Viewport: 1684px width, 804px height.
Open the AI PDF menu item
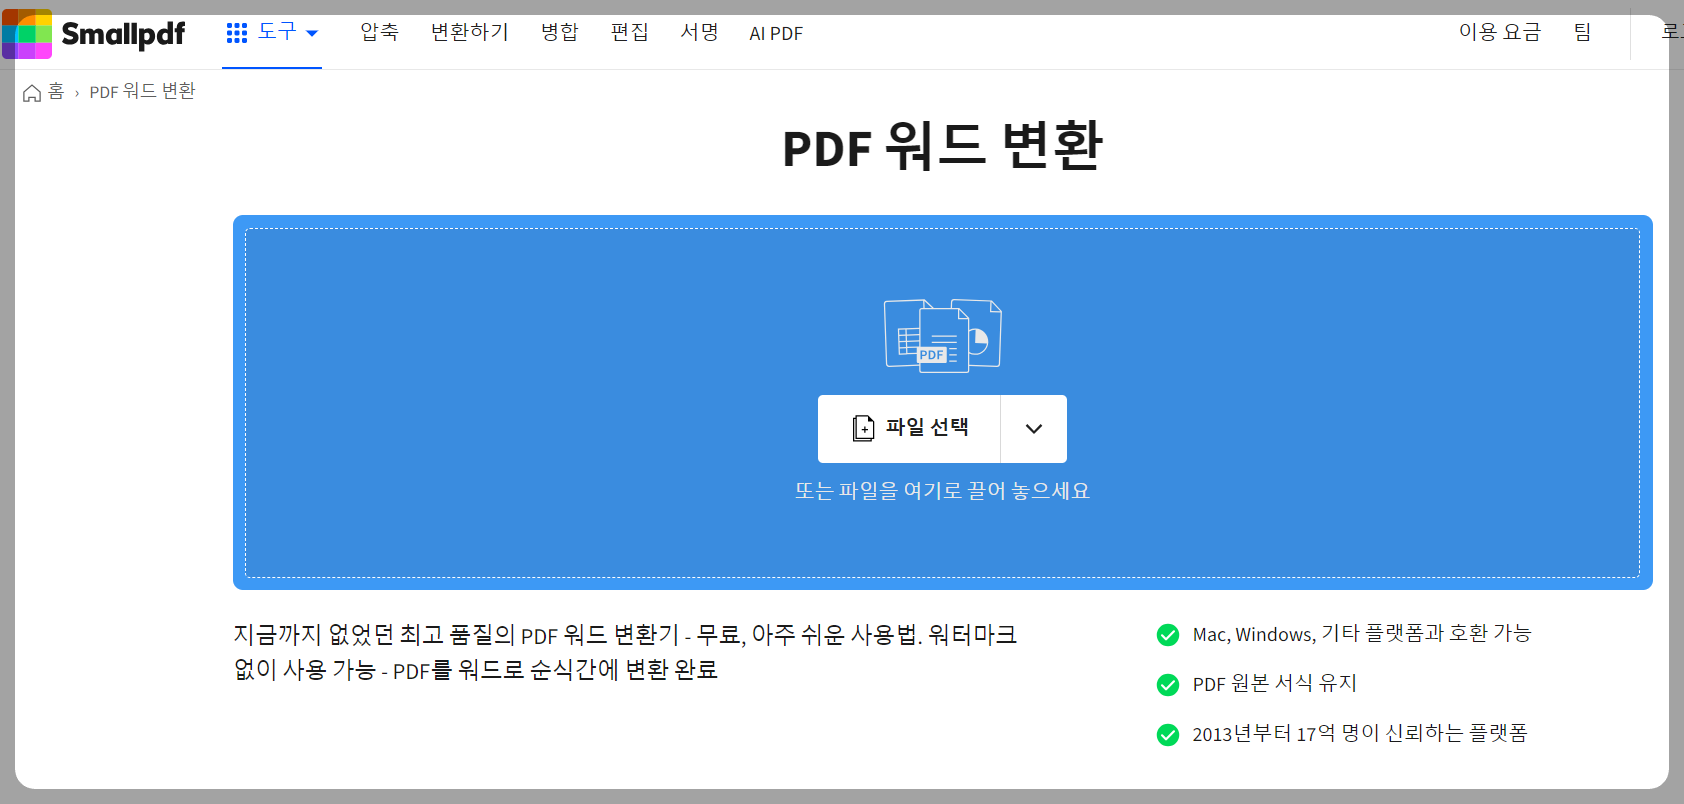coord(776,34)
